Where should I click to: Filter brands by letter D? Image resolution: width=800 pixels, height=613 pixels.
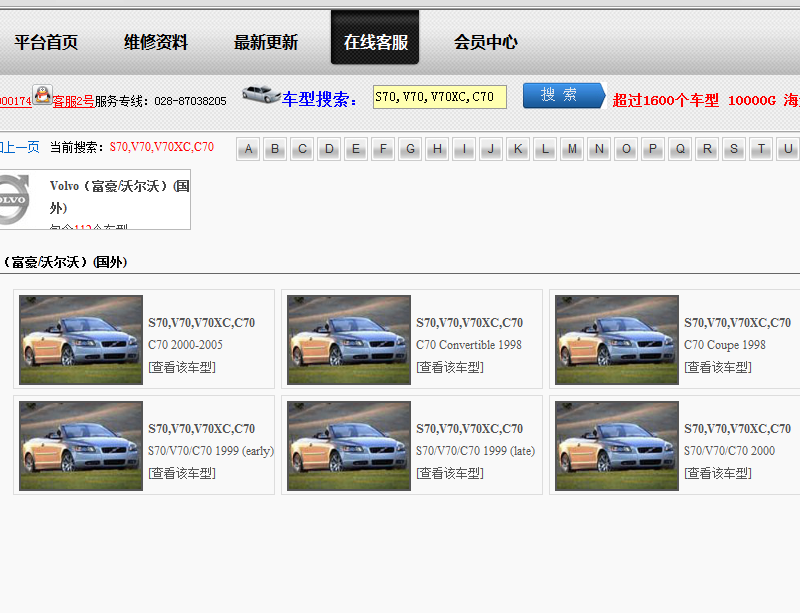pyautogui.click(x=329, y=149)
